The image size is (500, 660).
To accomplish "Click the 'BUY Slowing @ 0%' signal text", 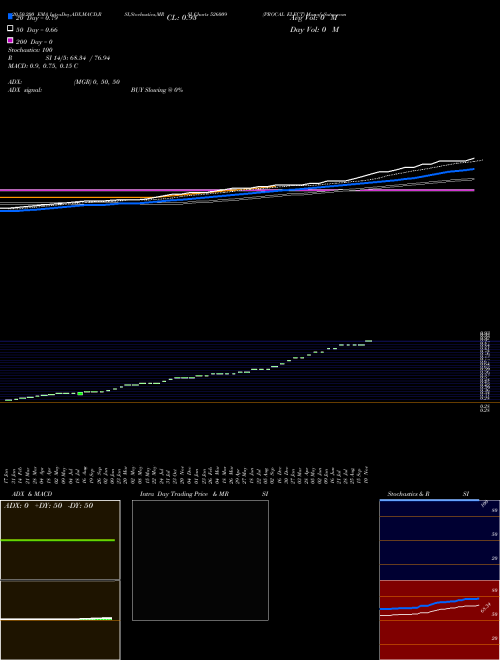I will (x=157, y=90).
